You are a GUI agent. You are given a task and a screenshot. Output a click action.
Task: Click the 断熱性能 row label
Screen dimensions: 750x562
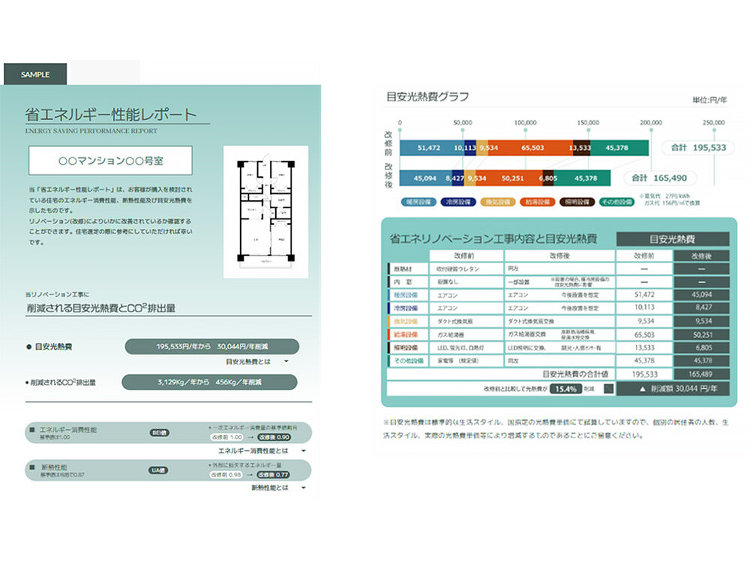54,467
